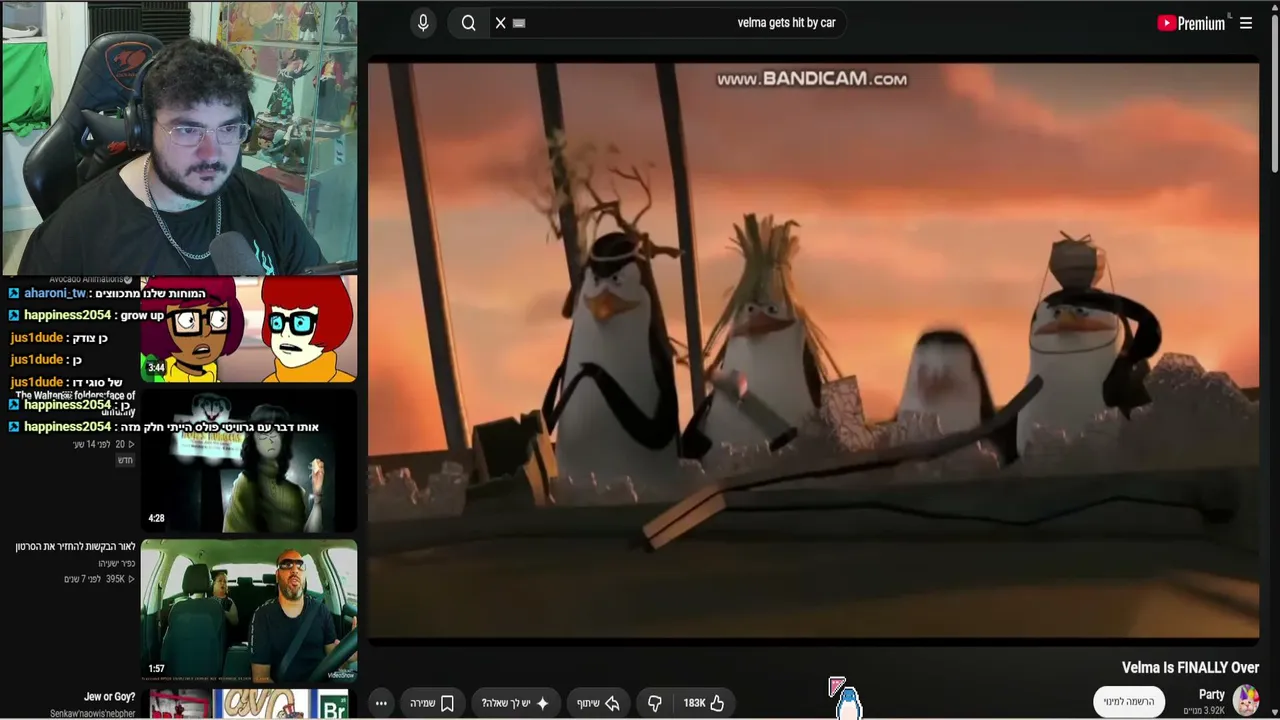This screenshot has height=720, width=1280.
Task: Open the "Jew or Goy?" video thumbnail
Action: (249, 704)
